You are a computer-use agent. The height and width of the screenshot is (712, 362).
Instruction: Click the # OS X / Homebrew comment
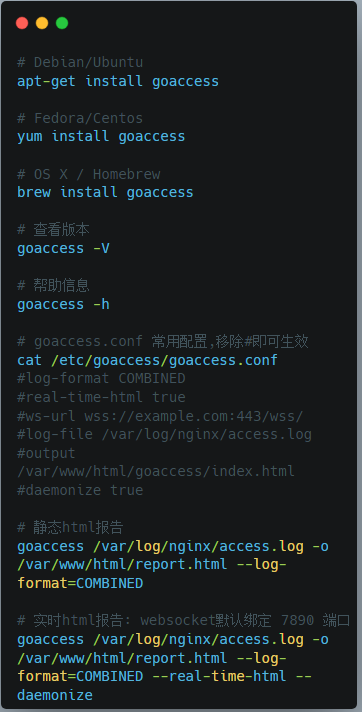(89, 174)
